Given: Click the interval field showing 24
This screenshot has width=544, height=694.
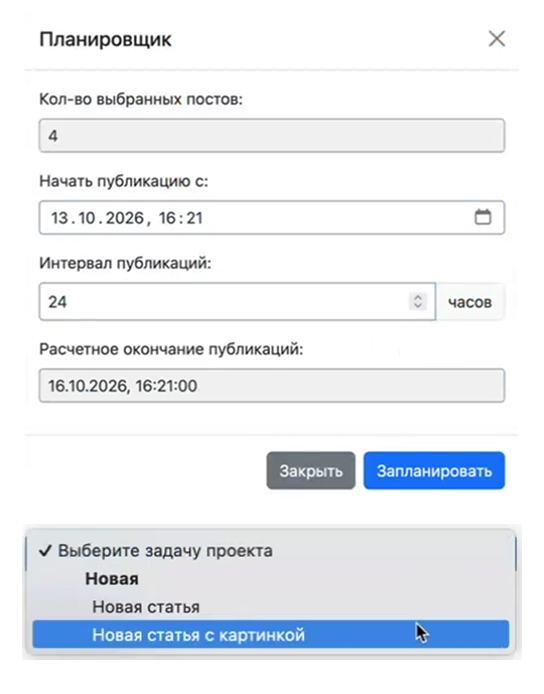Looking at the screenshot, I should pyautogui.click(x=237, y=302).
